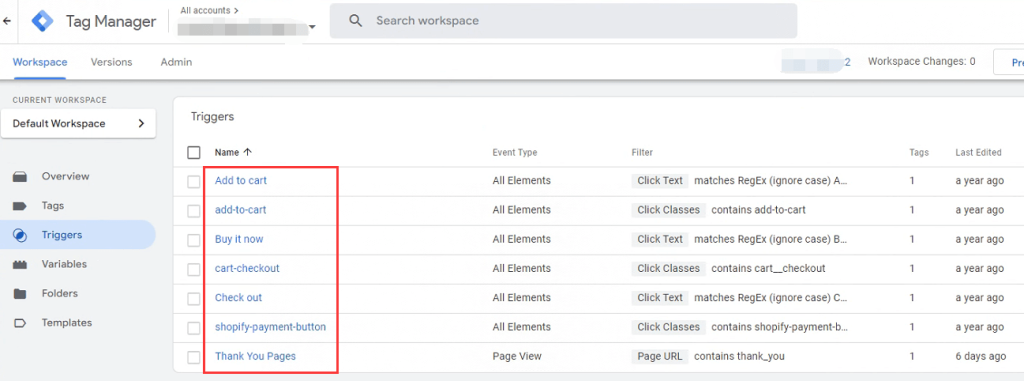Image resolution: width=1024 pixels, height=381 pixels.
Task: Click the Search workspace field
Action: coord(563,21)
